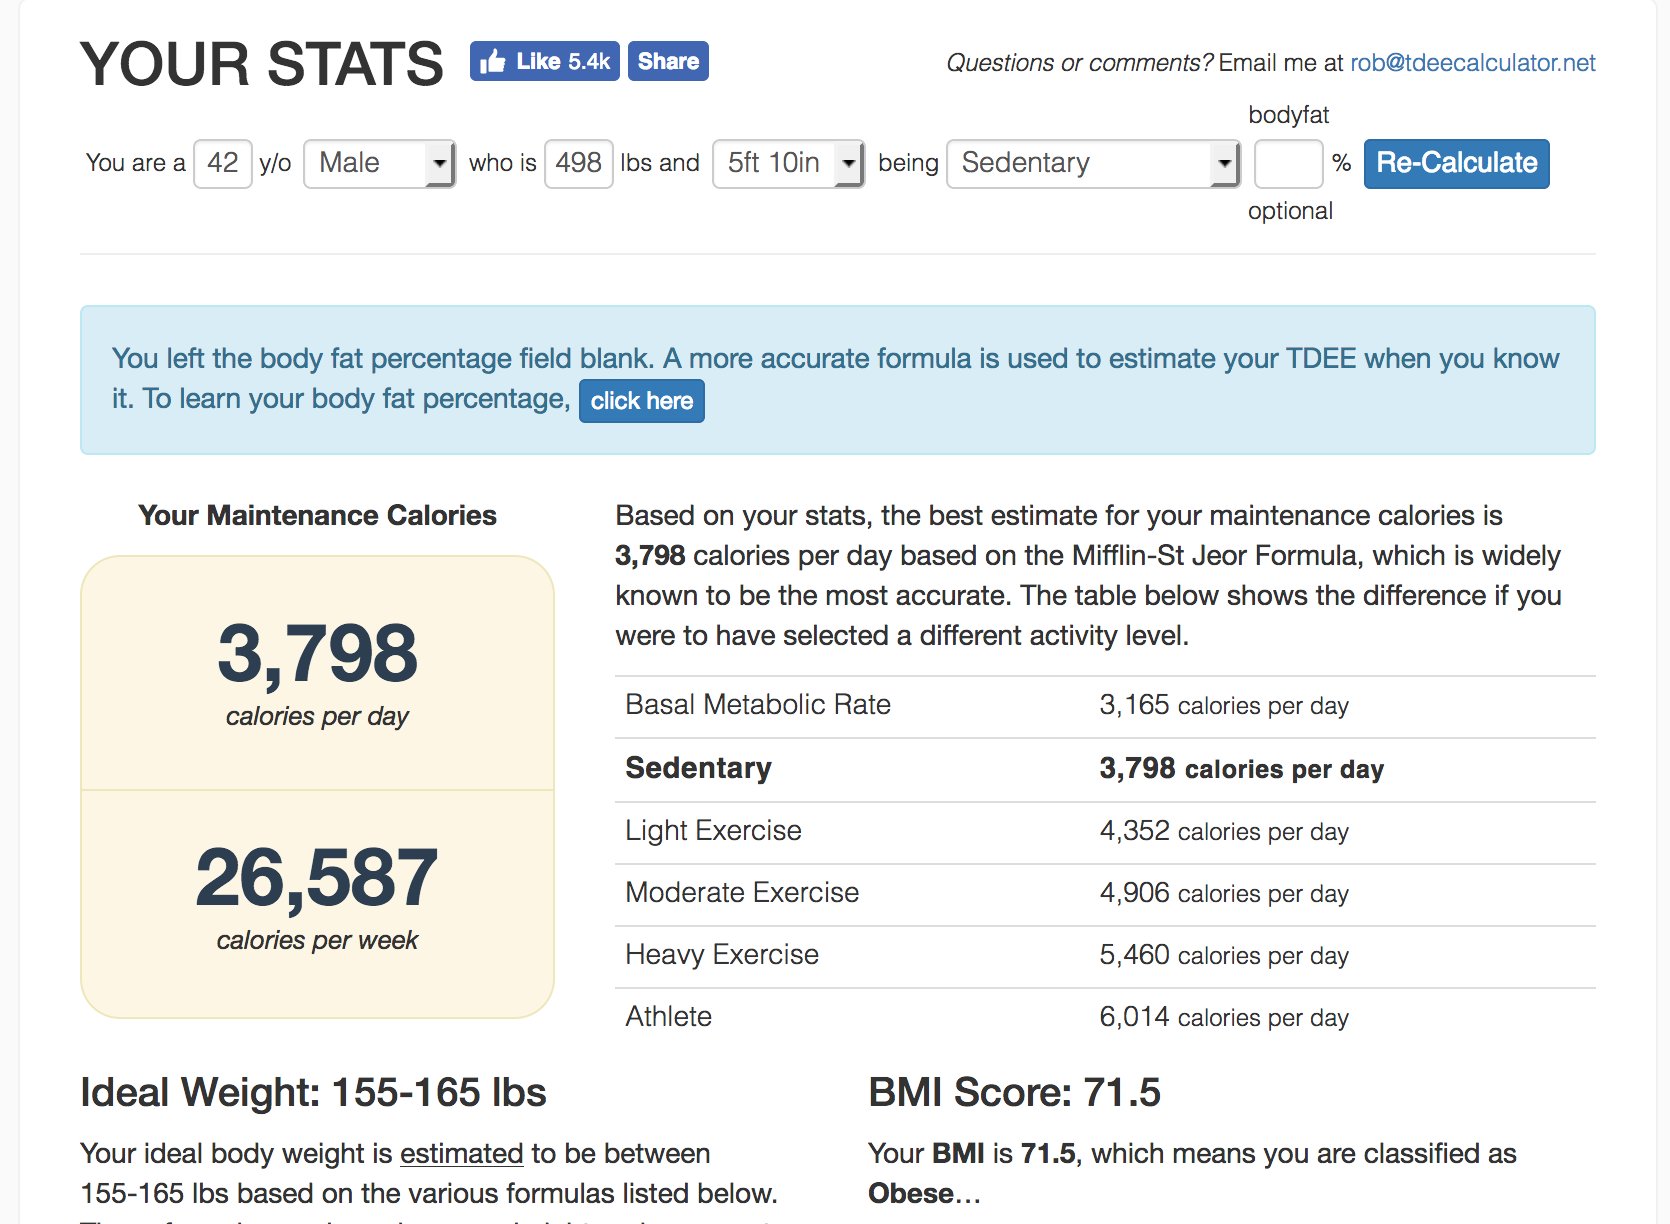Click the 'BMI Score: 71.5' heading

[1014, 1092]
